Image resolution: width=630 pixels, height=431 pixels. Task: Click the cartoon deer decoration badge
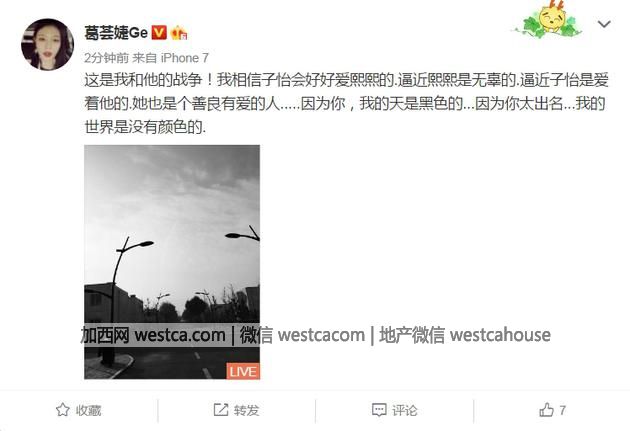(x=549, y=19)
